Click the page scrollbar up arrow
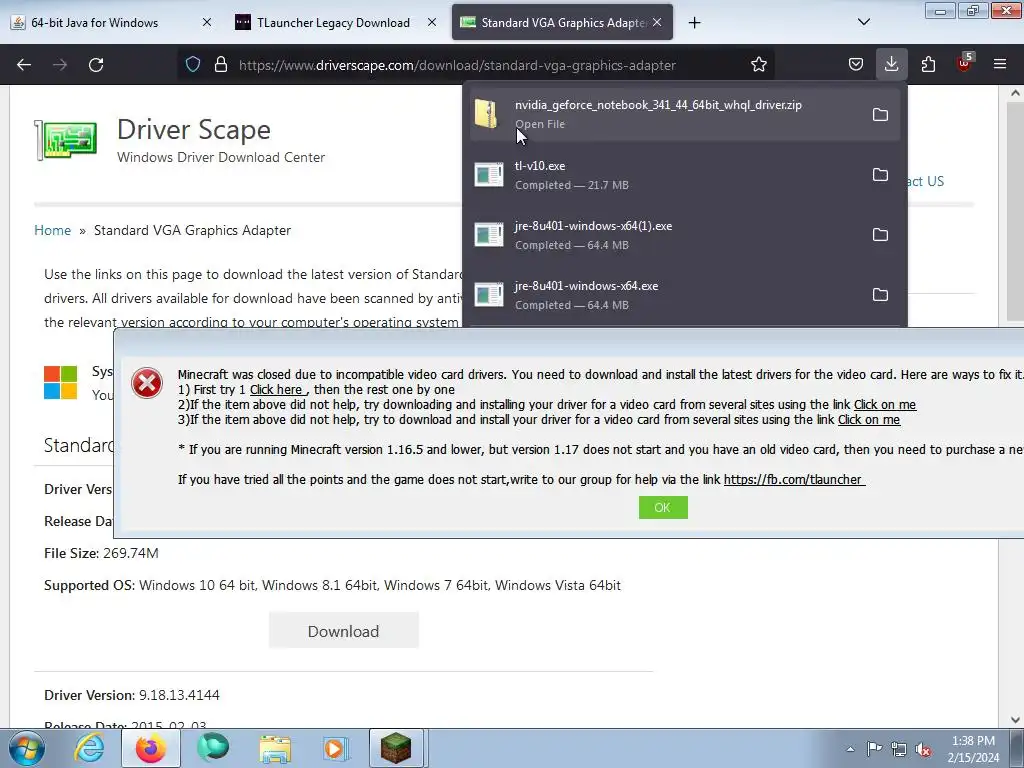Viewport: 1024px width, 768px height. click(1015, 93)
